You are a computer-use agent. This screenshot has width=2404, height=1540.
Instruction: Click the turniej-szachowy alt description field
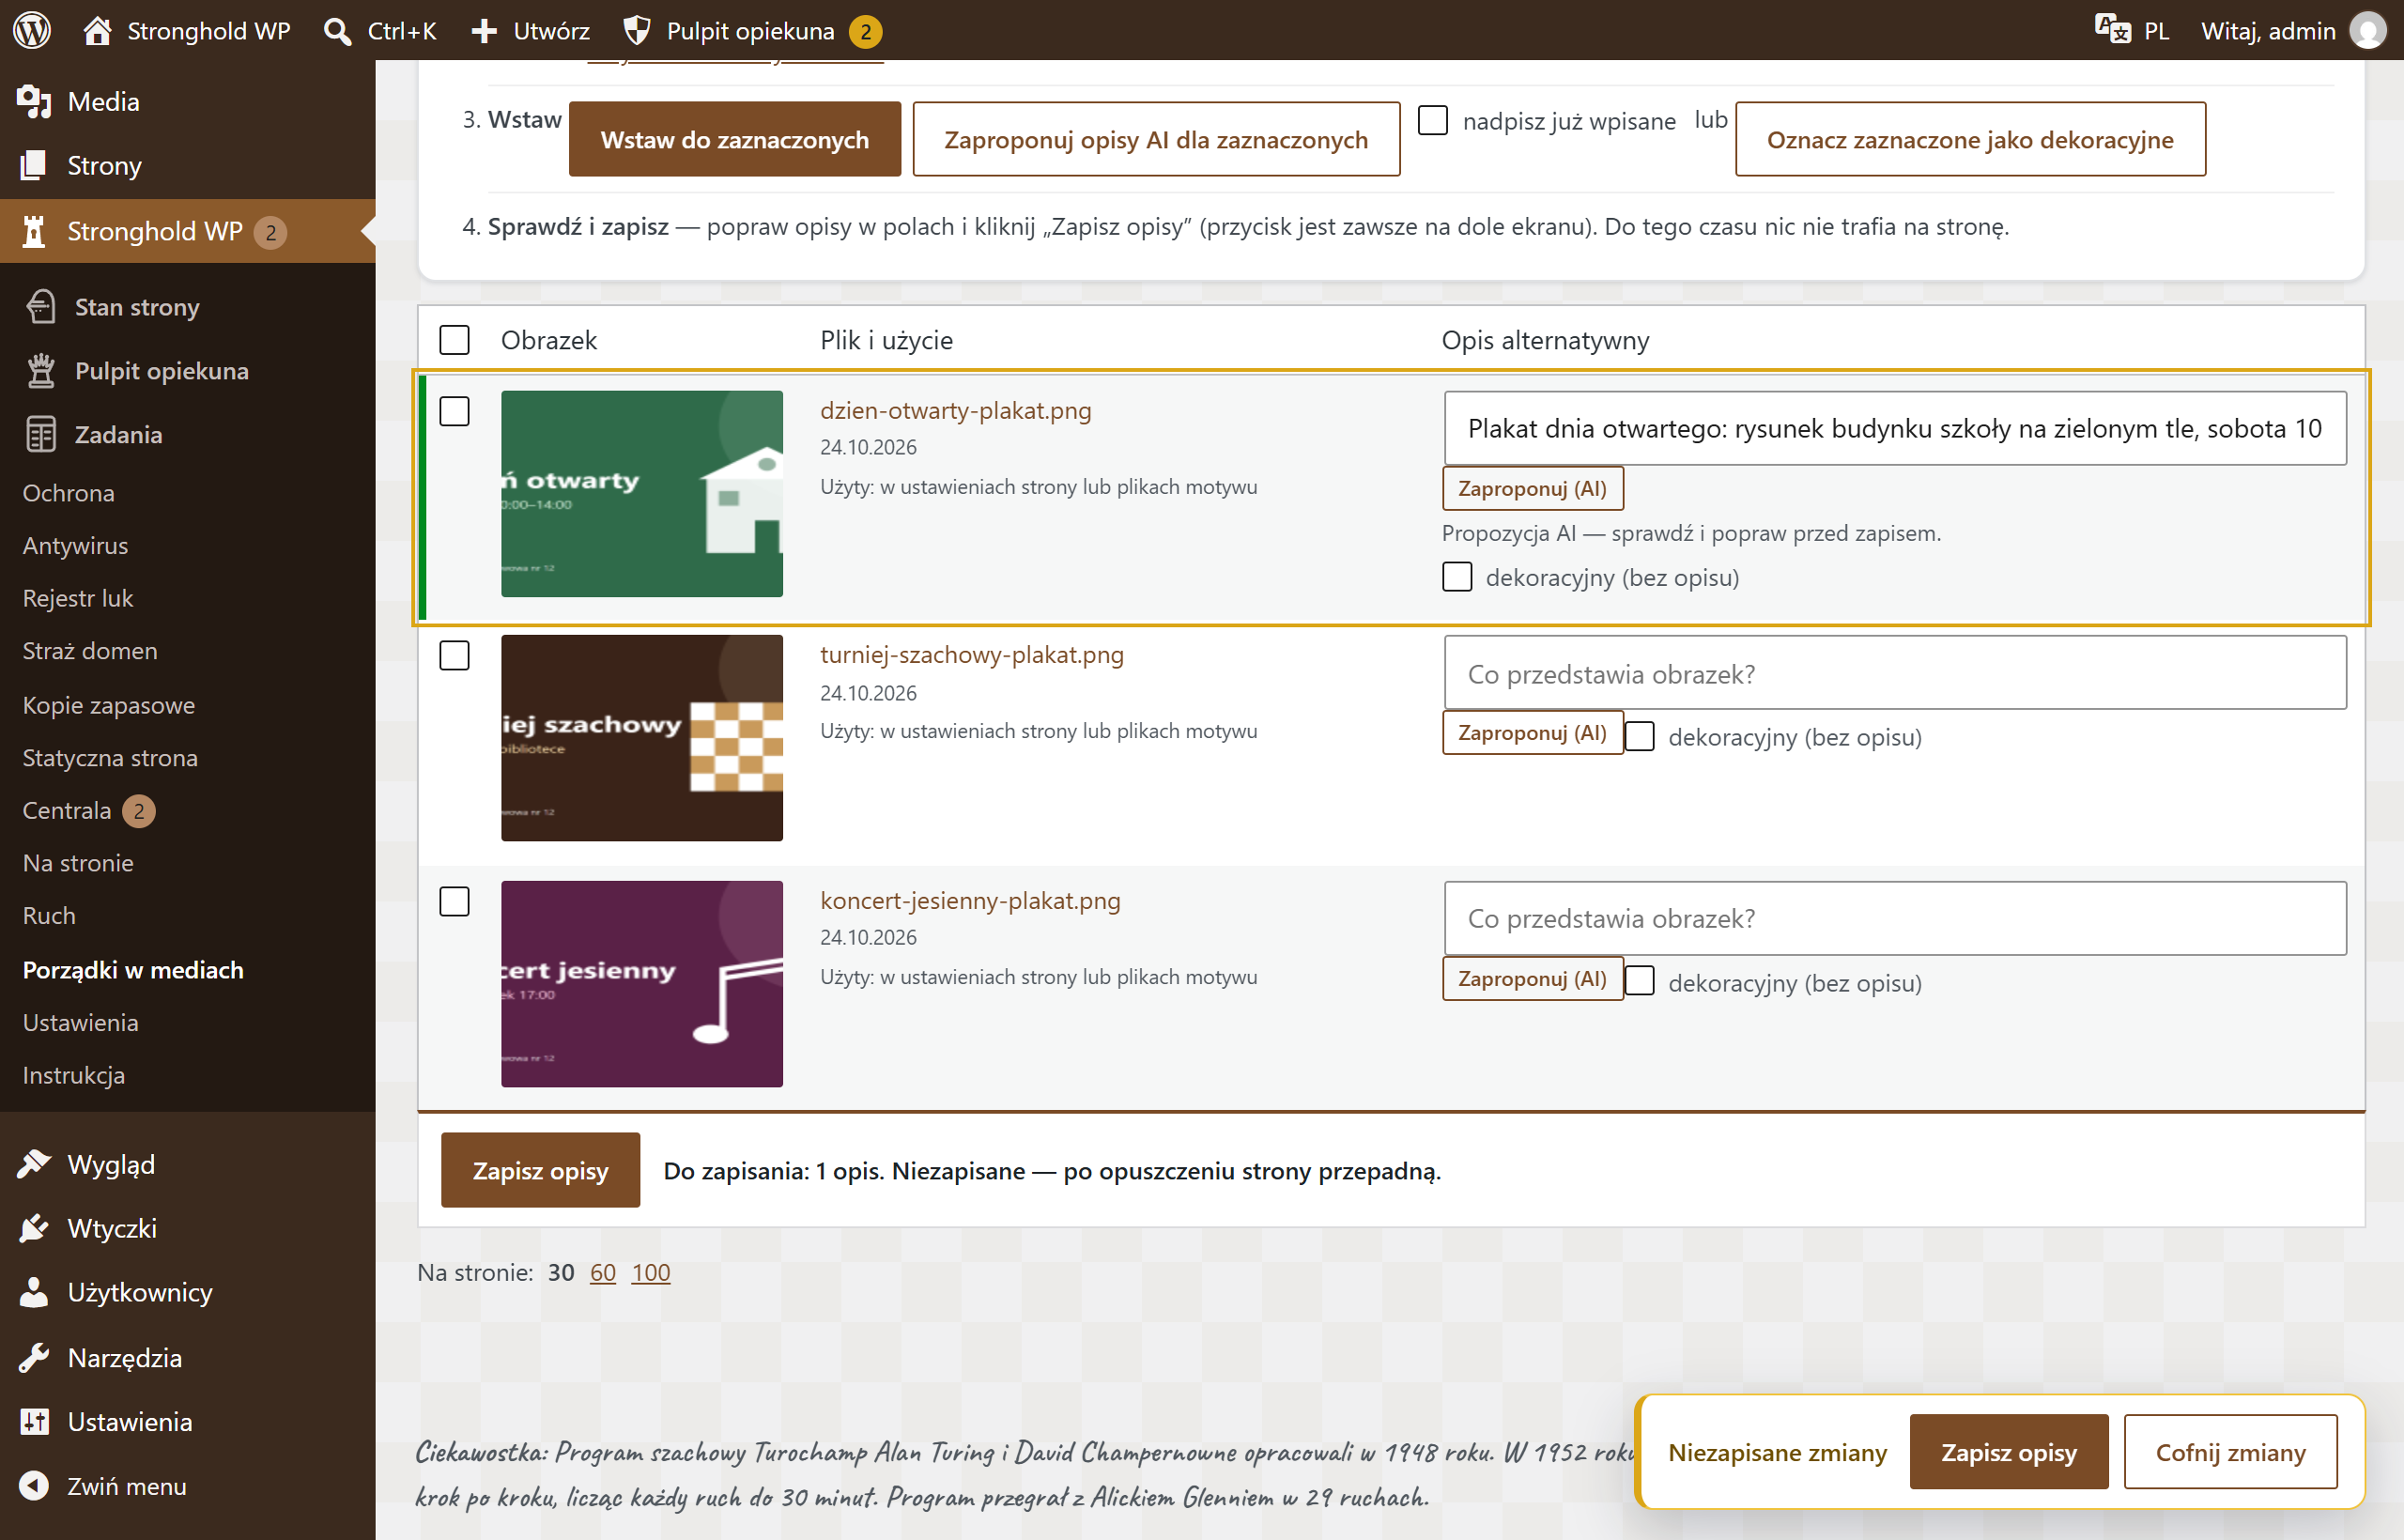1895,673
